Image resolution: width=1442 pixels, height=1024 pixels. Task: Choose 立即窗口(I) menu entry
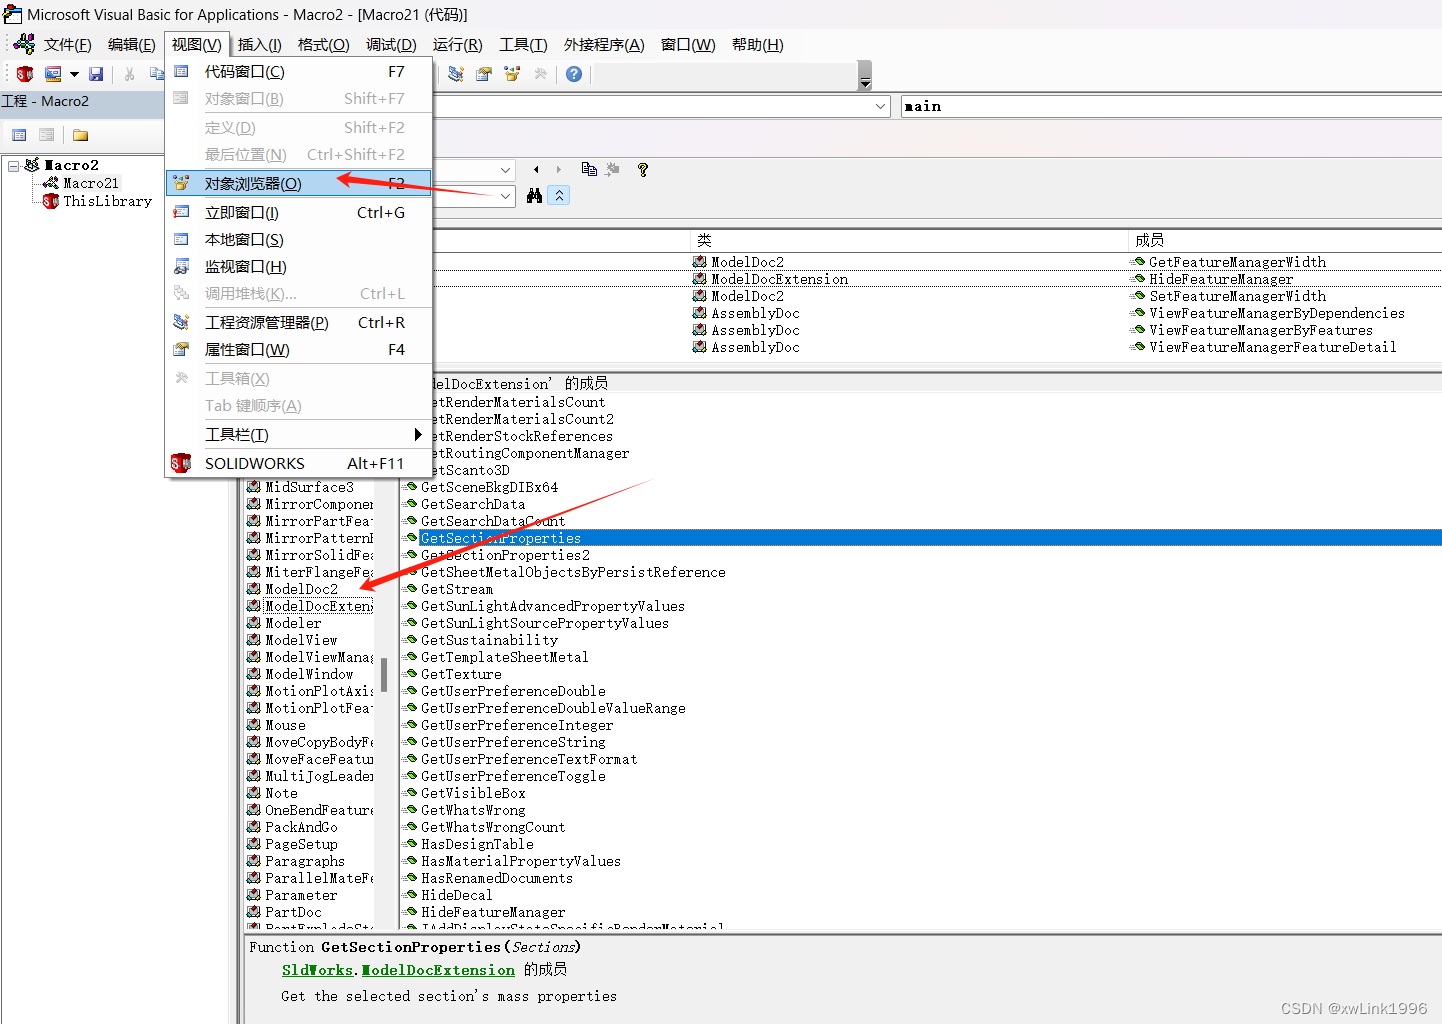298,212
